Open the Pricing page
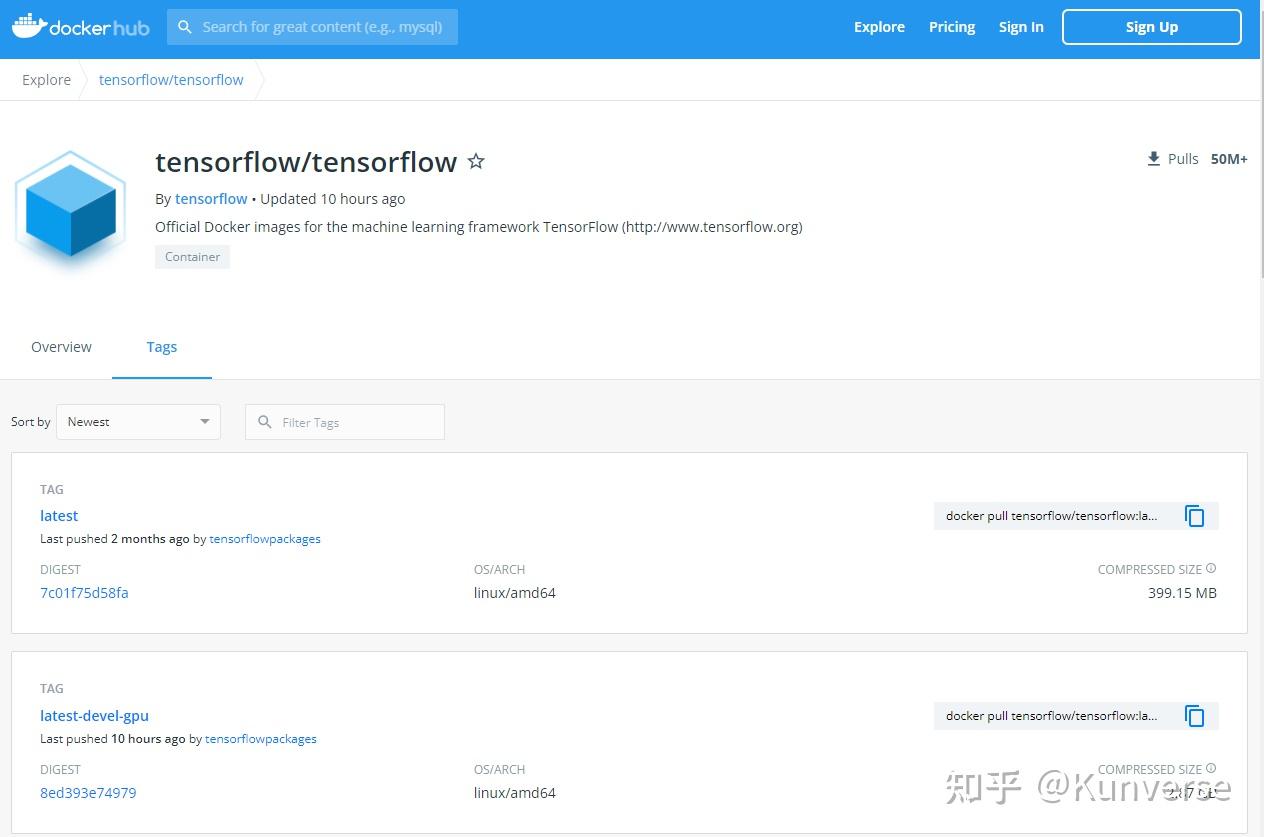This screenshot has width=1264, height=837. [x=950, y=27]
